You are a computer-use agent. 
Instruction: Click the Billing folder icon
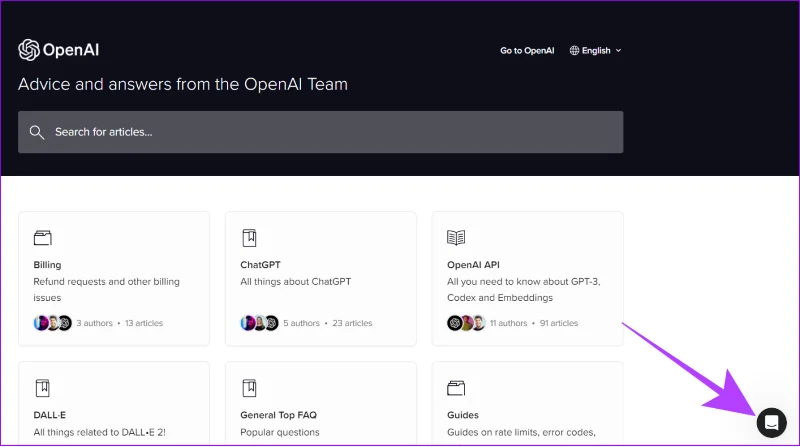coord(43,238)
